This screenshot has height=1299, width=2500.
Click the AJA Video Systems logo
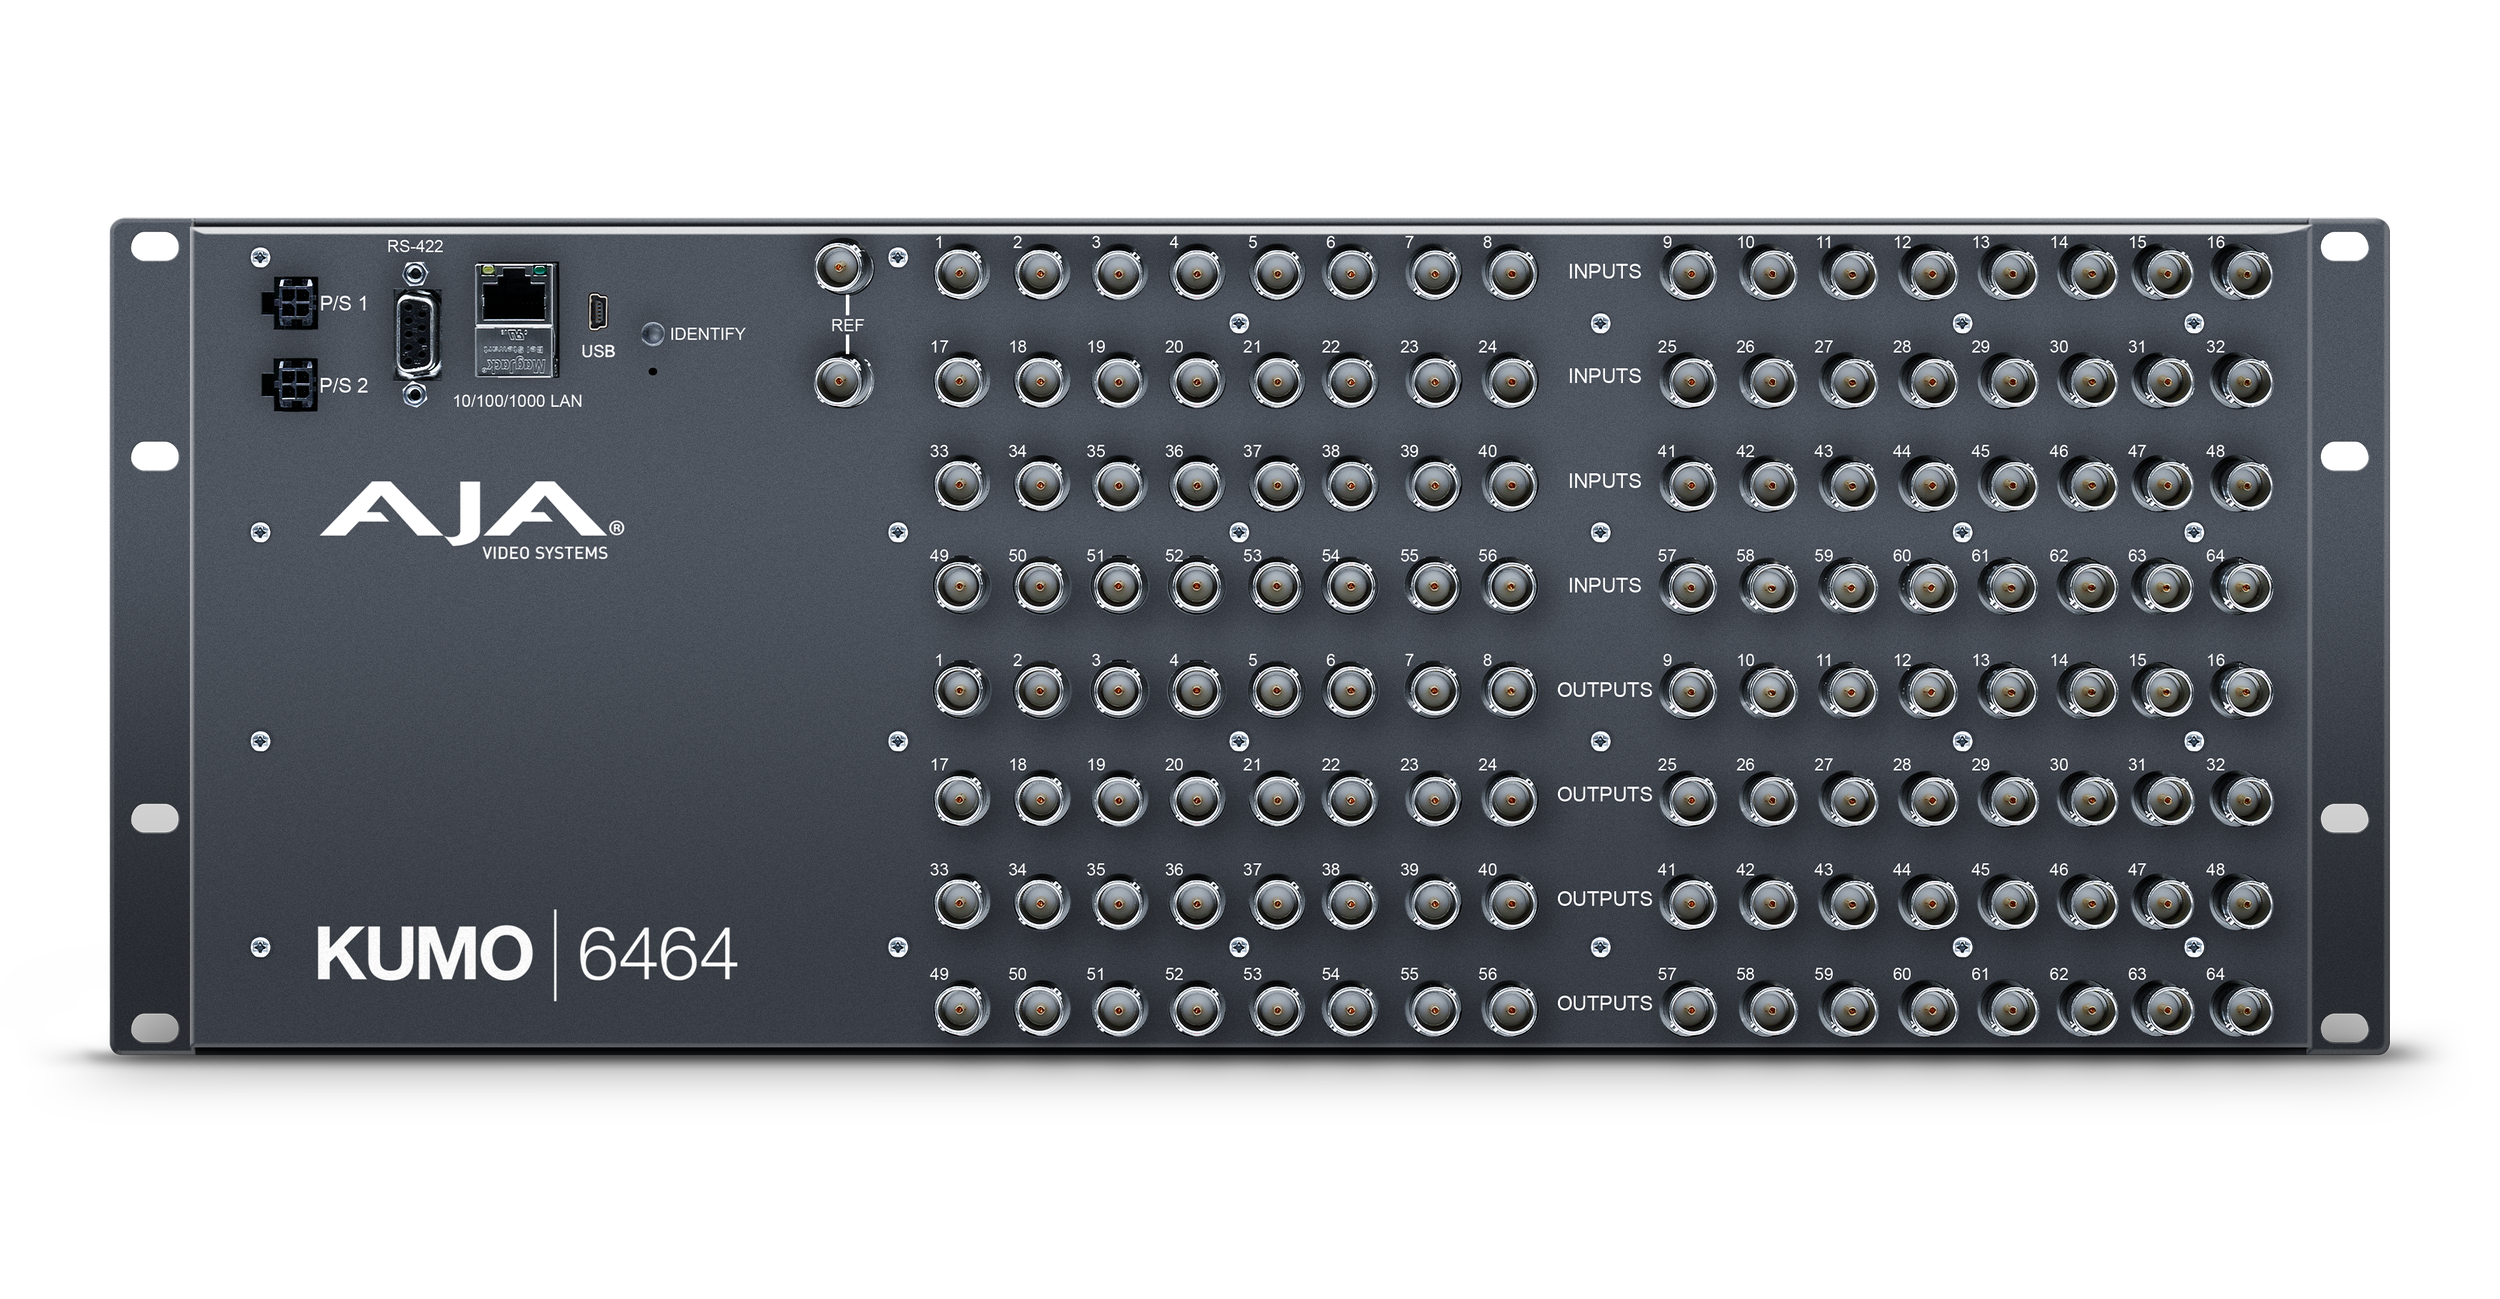(x=471, y=520)
